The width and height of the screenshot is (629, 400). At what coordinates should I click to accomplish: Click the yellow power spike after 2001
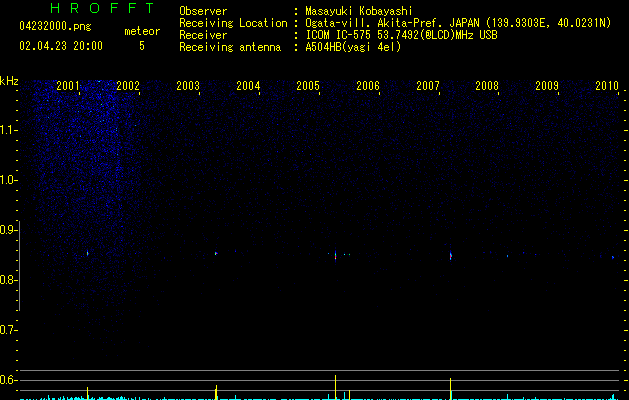87,393
